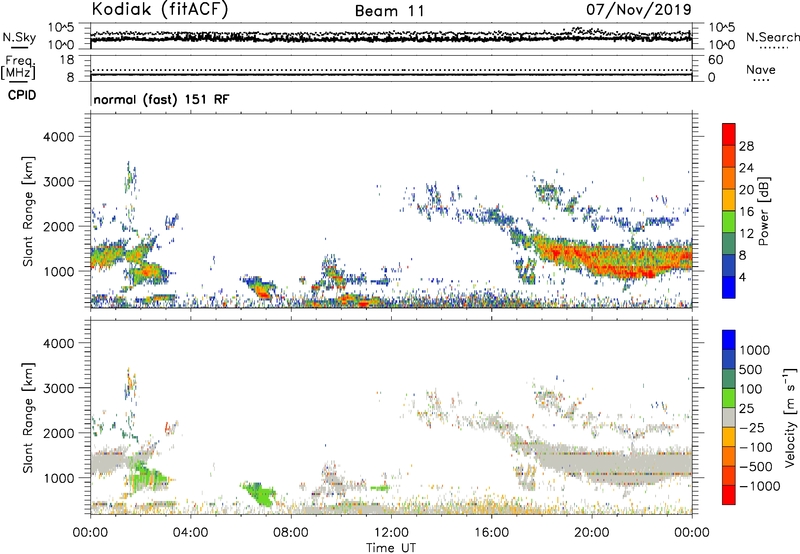This screenshot has height=554, width=800.
Task: Click the 'Kodiak (fitACF)' title text
Action: 160,10
